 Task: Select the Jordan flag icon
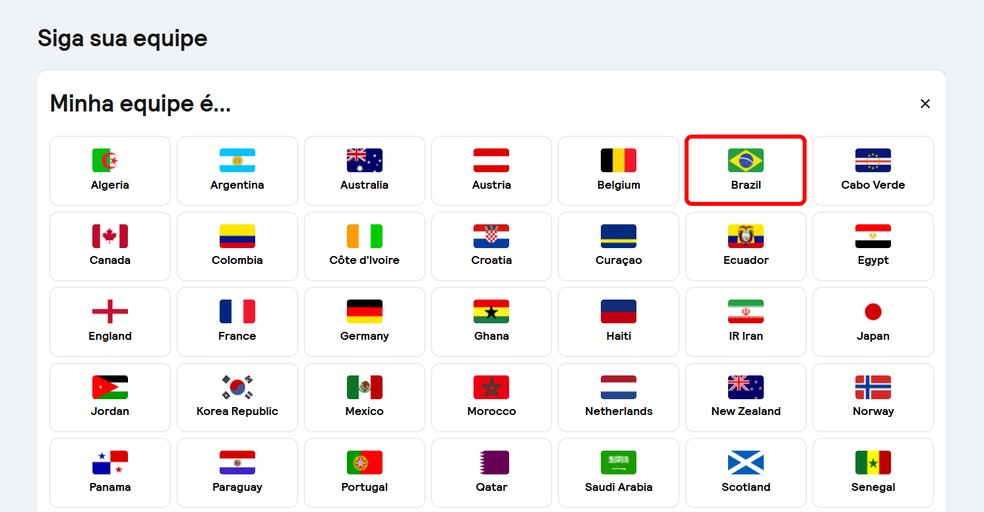tap(110, 388)
